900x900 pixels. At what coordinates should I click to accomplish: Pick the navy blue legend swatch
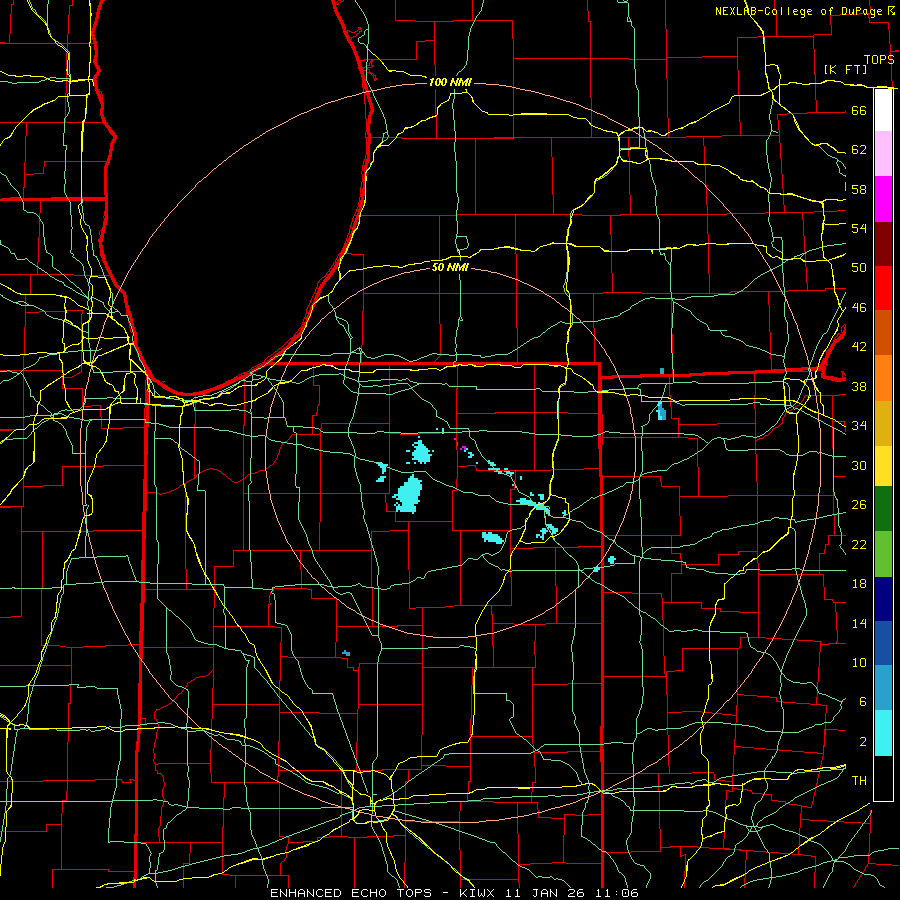(883, 599)
